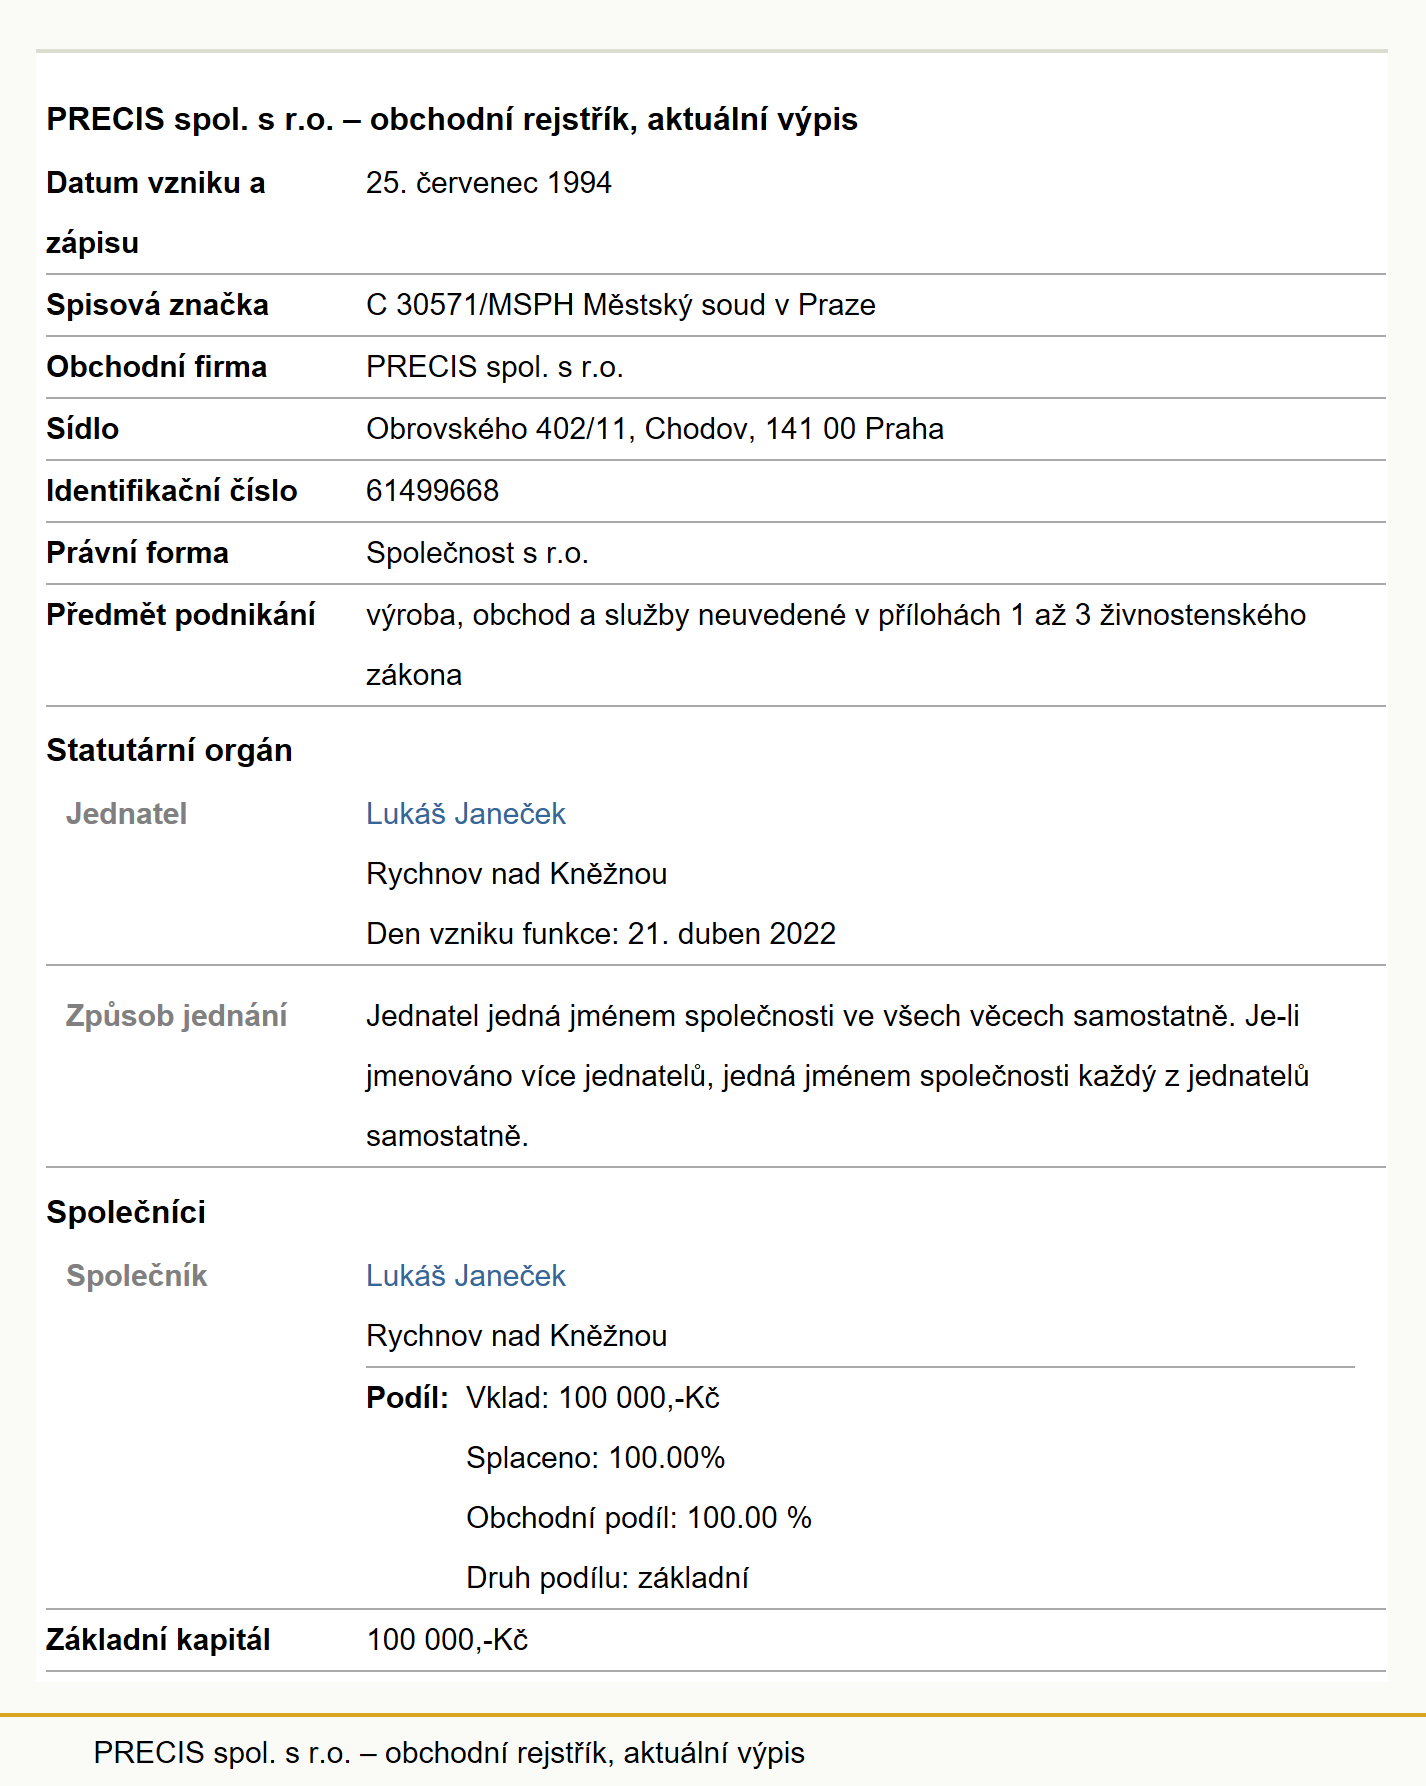Image resolution: width=1426 pixels, height=1786 pixels.
Task: Click the Druh podílu základní line
Action: [607, 1578]
